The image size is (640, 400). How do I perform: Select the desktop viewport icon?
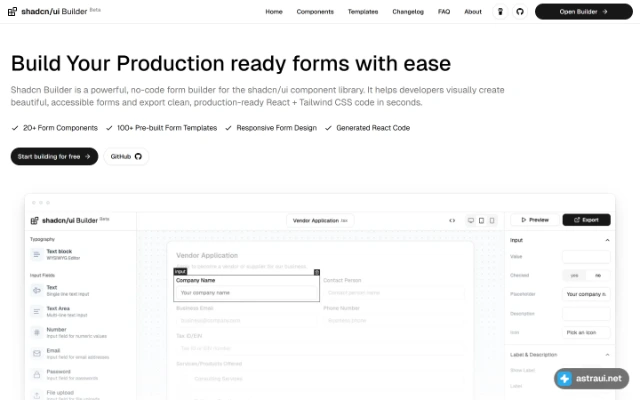point(471,220)
